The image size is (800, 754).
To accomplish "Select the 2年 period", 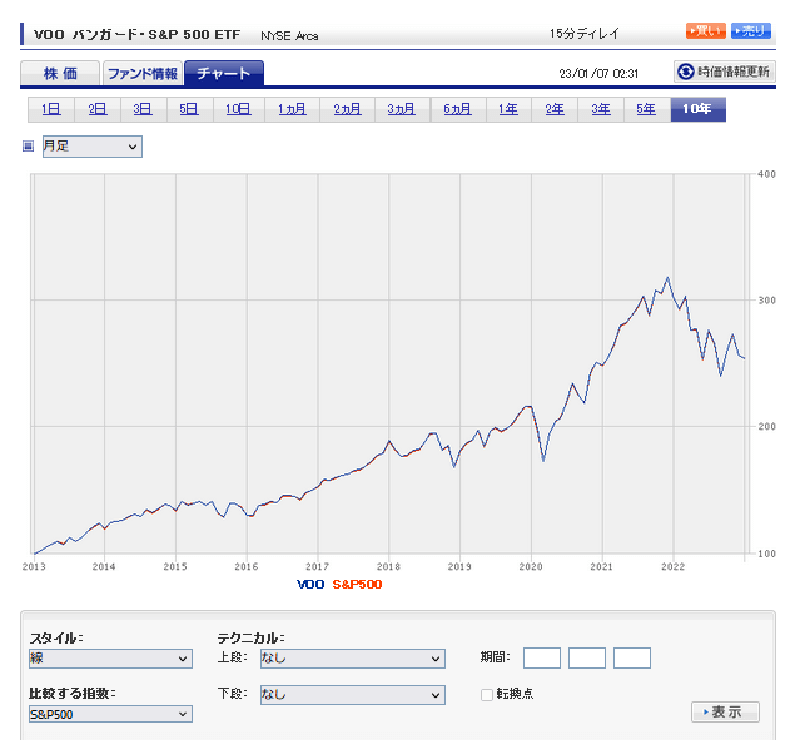I will click(x=555, y=109).
